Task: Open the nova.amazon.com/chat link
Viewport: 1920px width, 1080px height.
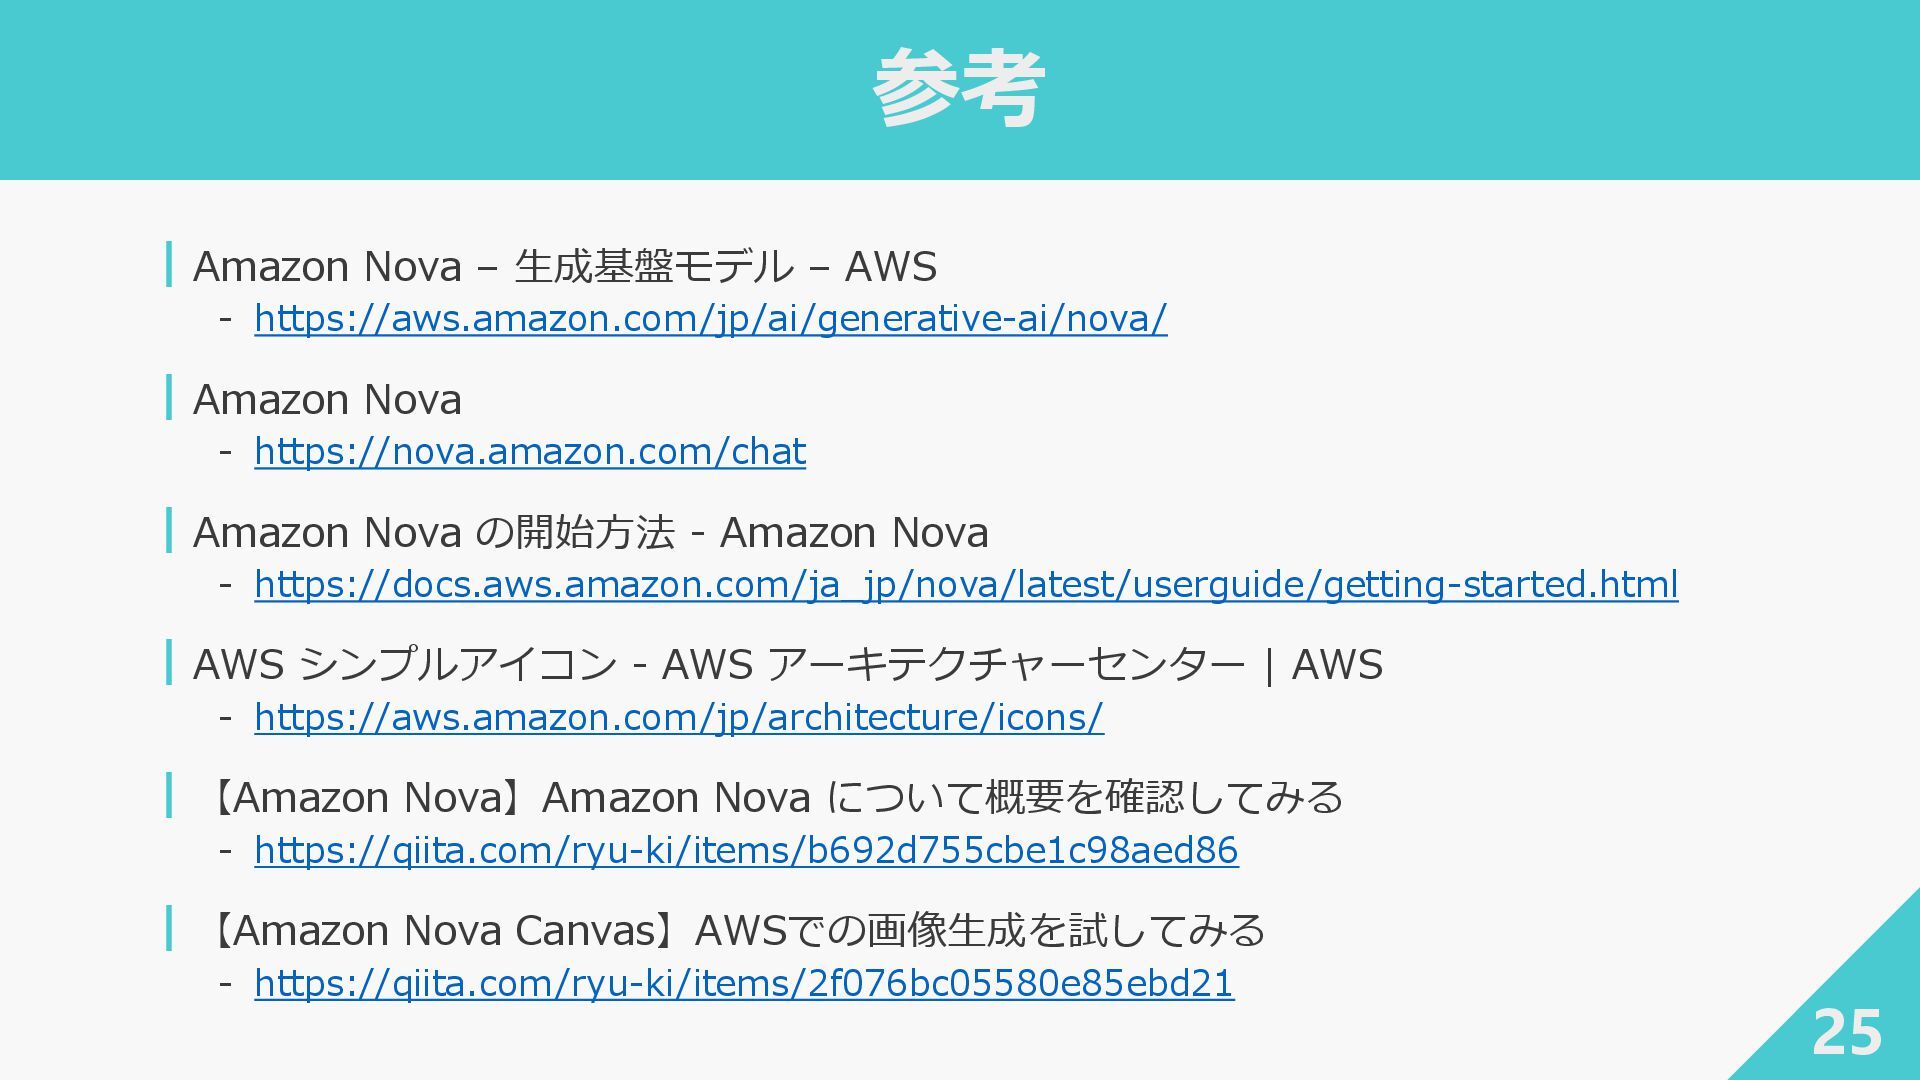Action: (x=530, y=451)
